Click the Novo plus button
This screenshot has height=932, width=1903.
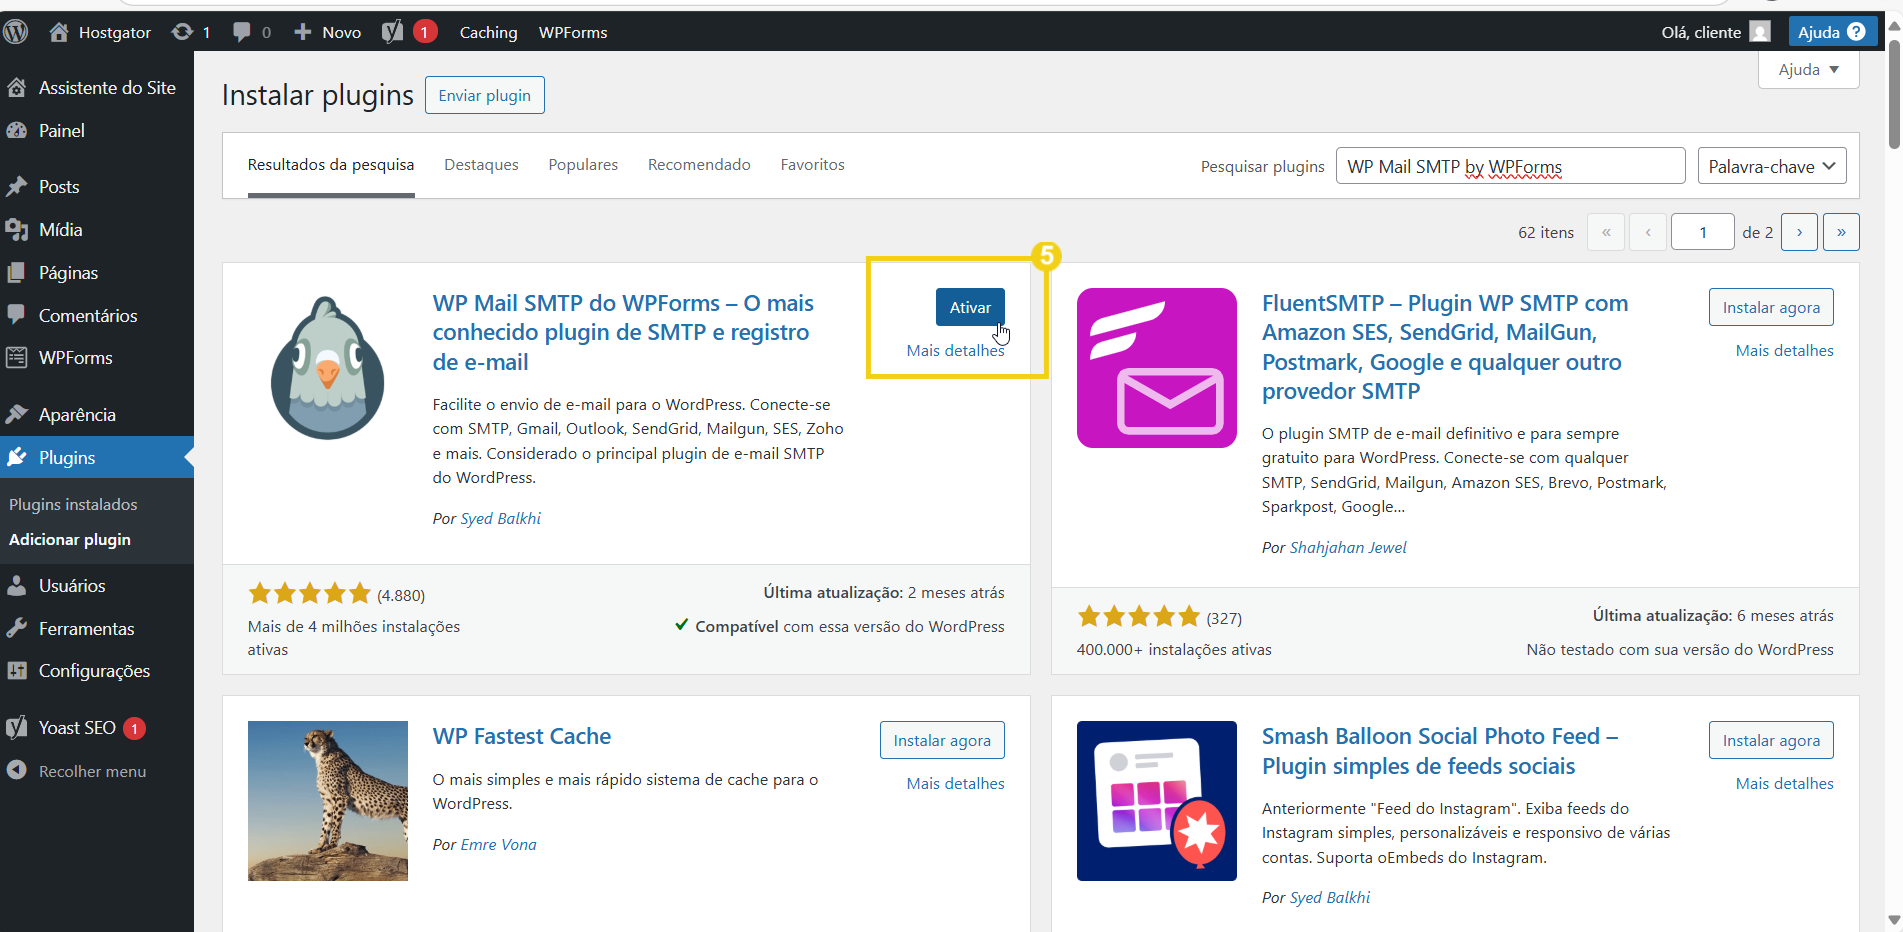coord(327,32)
